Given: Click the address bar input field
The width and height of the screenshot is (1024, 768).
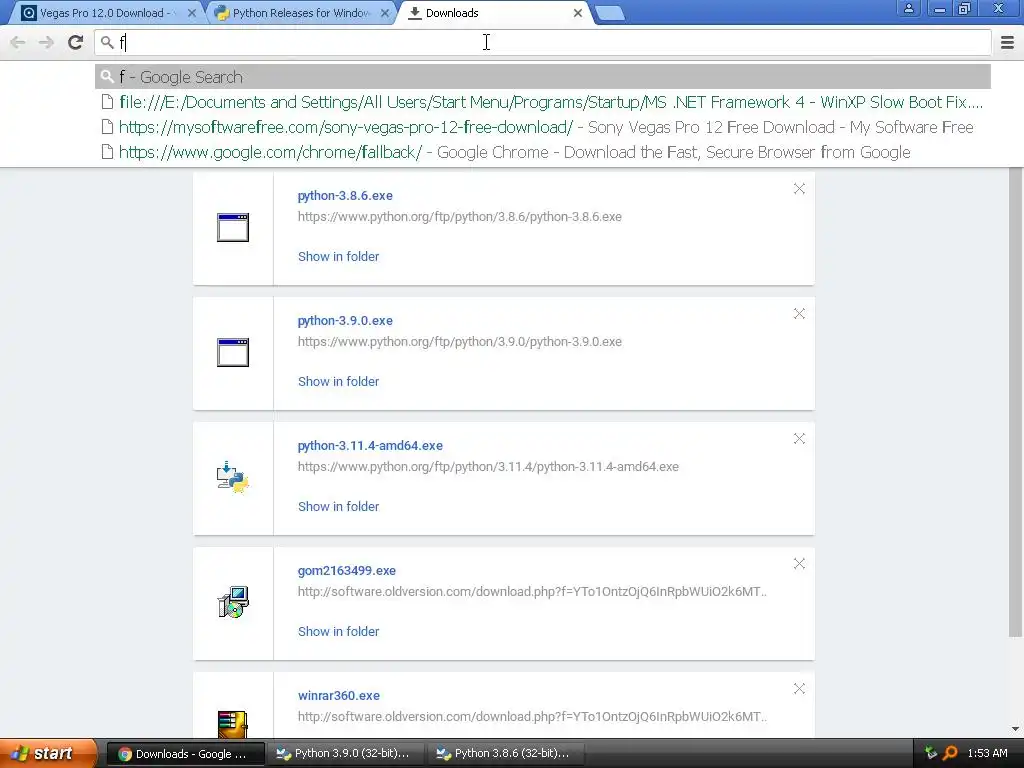Looking at the screenshot, I should pos(543,42).
